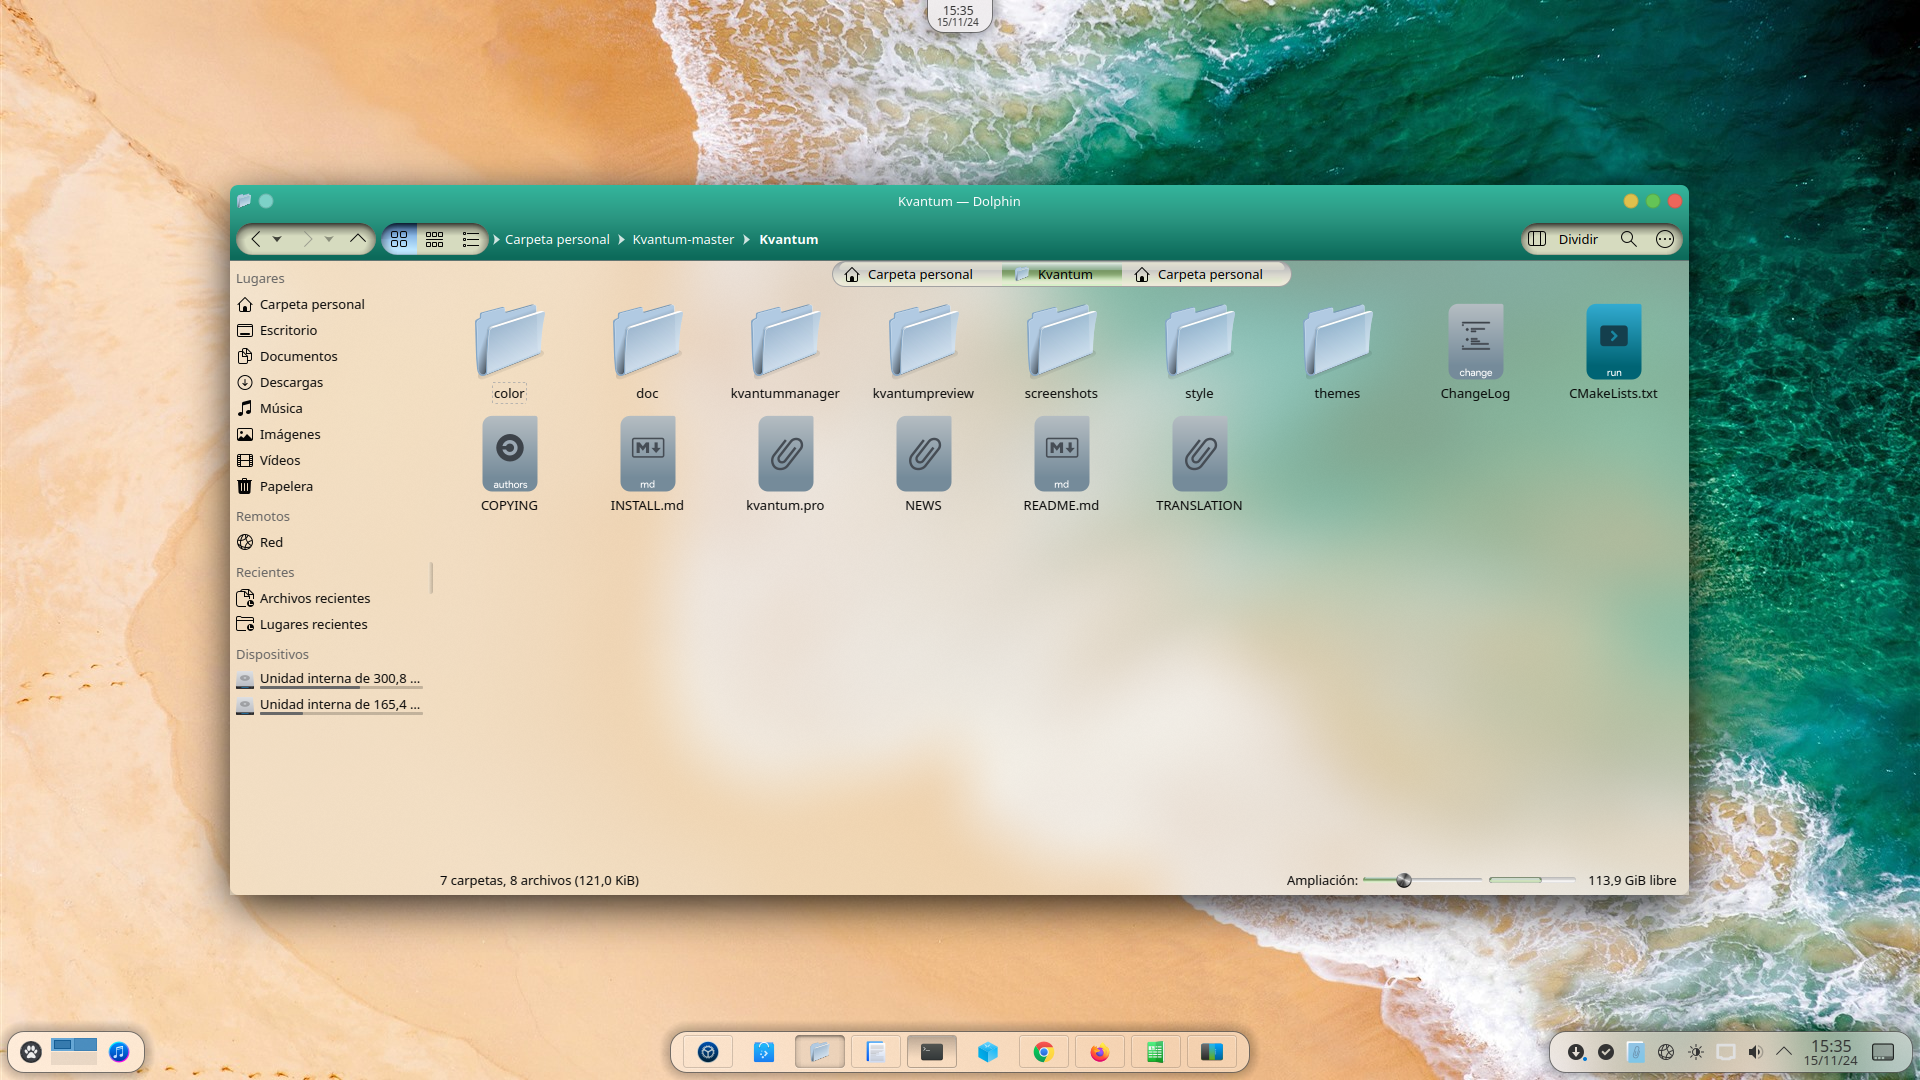1920x1080 pixels.
Task: Switch to compact view mode
Action: click(434, 239)
